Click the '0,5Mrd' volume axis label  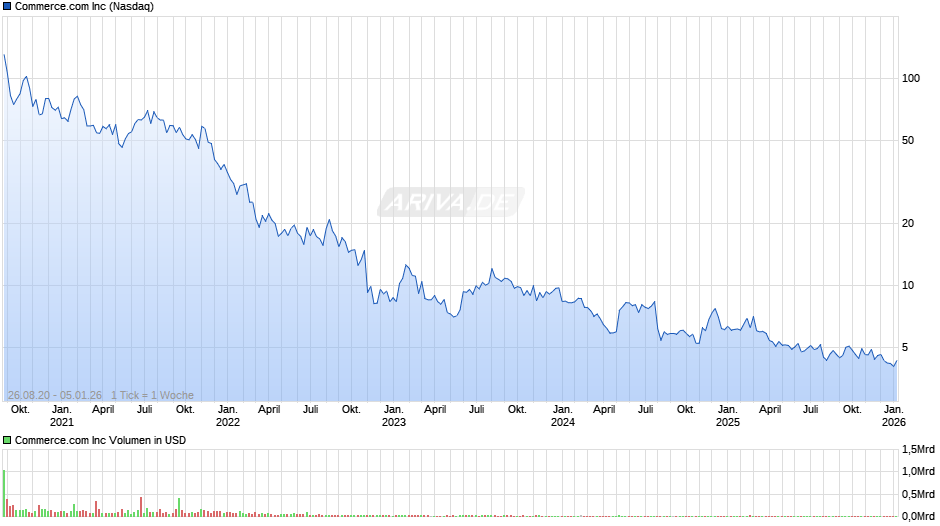point(918,494)
